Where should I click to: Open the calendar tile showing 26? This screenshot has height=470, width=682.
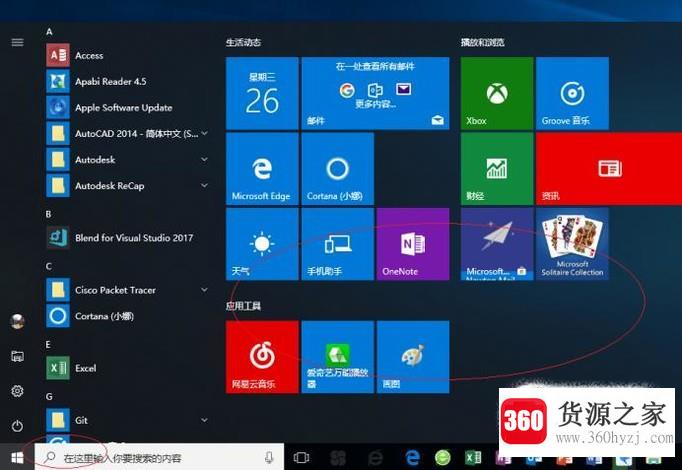point(262,93)
